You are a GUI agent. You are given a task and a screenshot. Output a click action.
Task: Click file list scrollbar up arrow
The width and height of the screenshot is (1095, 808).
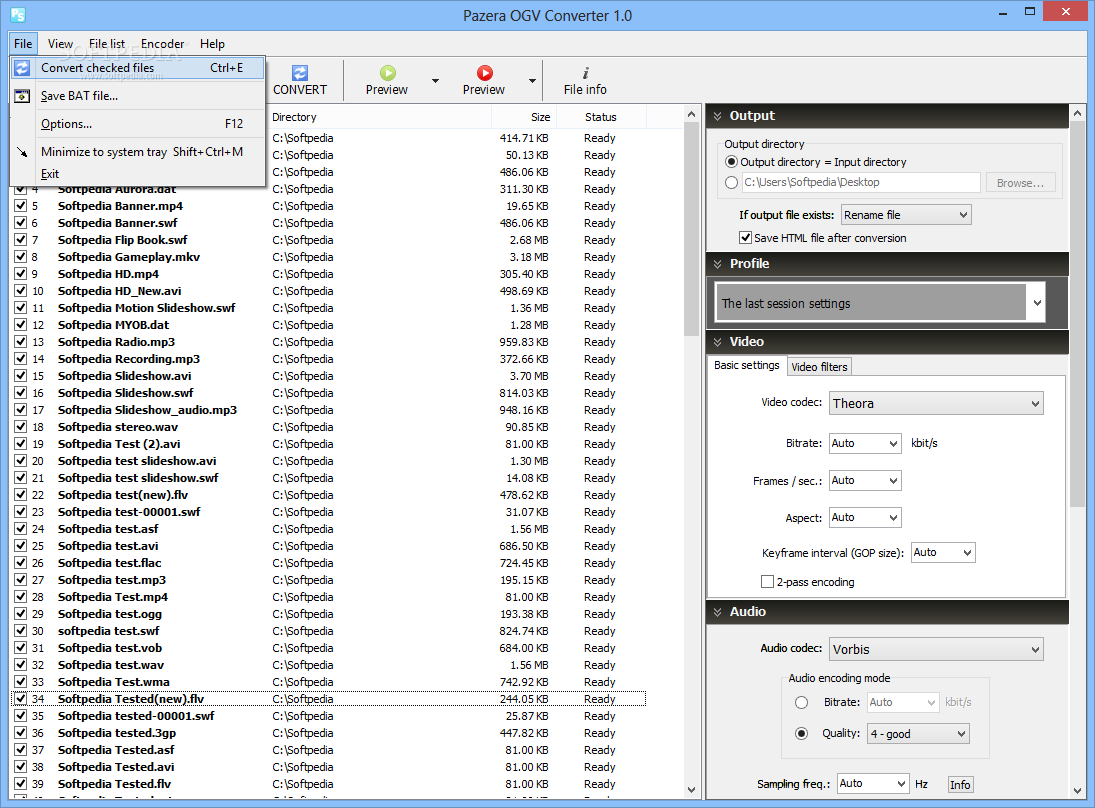tap(691, 114)
